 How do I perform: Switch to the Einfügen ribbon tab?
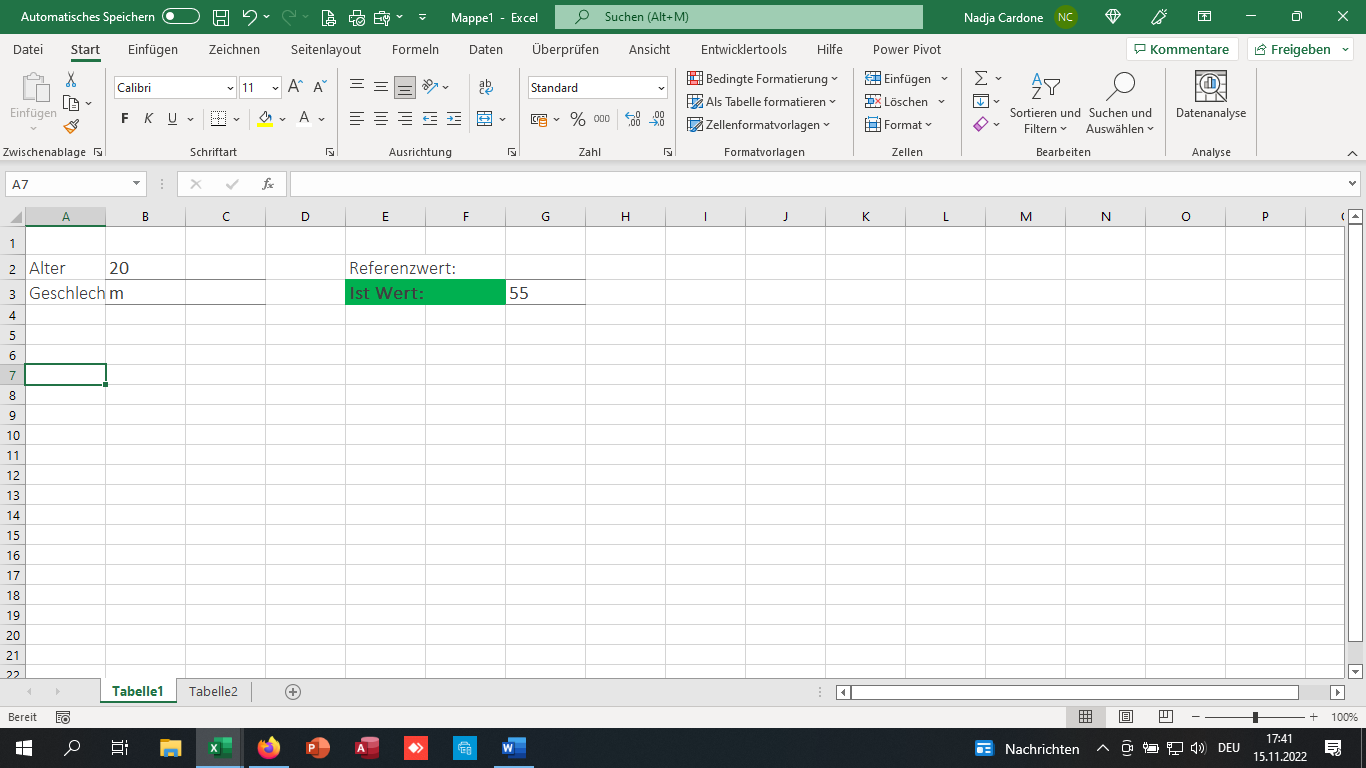tap(153, 49)
